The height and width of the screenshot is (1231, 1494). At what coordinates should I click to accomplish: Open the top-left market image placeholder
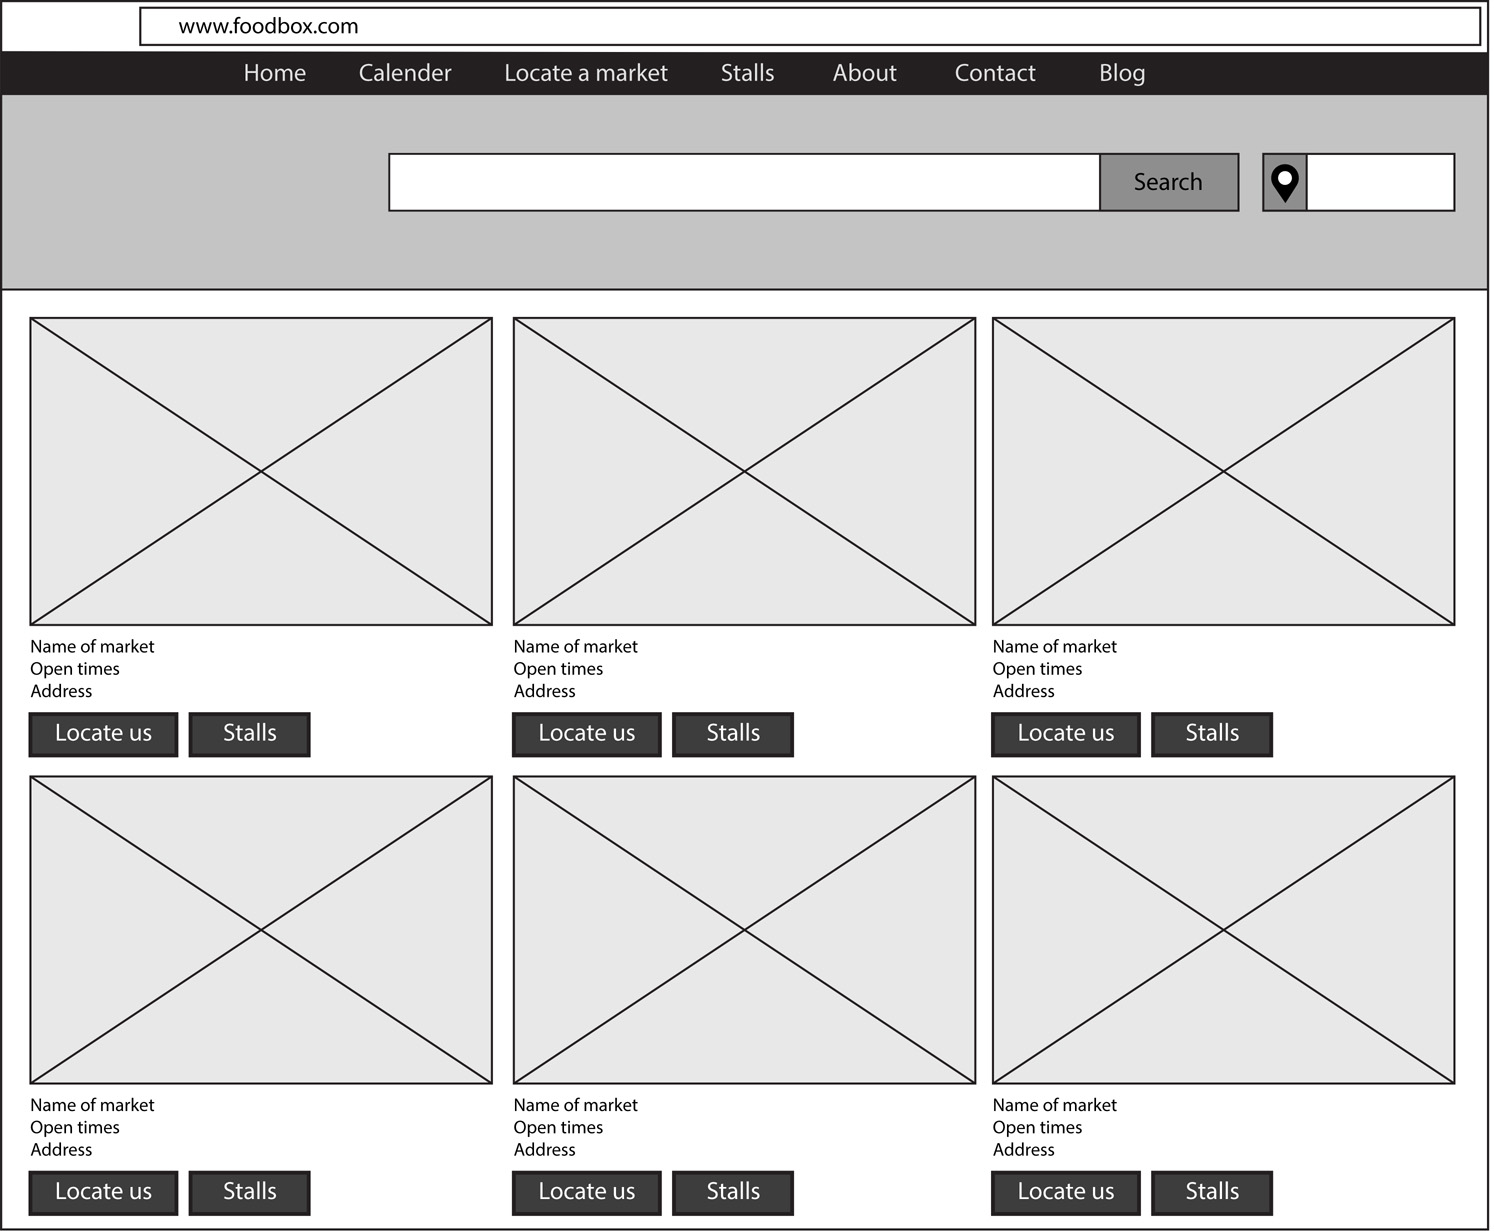point(261,471)
